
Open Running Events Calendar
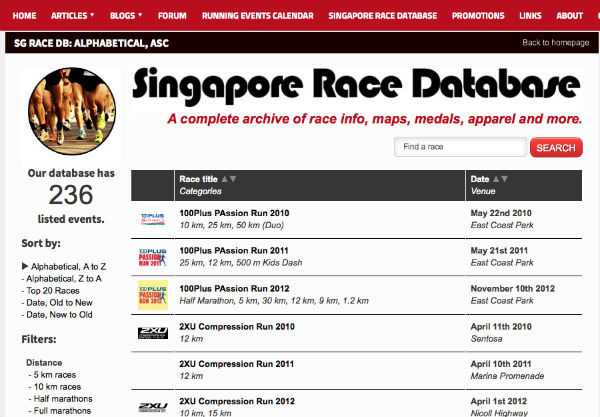tap(258, 16)
